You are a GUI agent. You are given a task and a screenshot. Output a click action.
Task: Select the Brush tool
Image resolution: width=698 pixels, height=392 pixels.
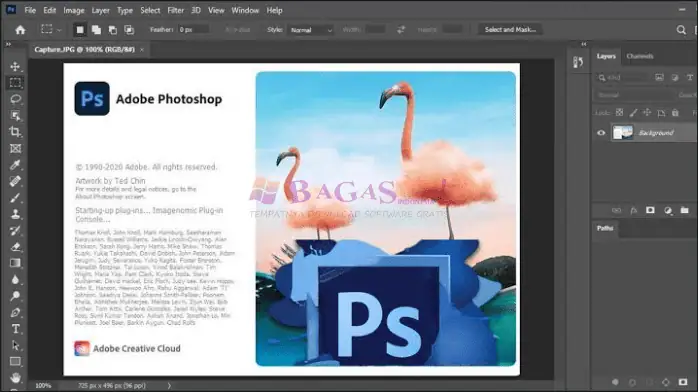pos(15,198)
